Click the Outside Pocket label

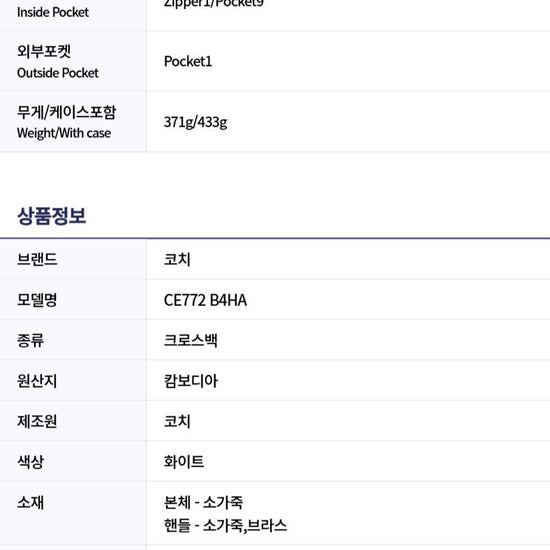[x=58, y=73]
